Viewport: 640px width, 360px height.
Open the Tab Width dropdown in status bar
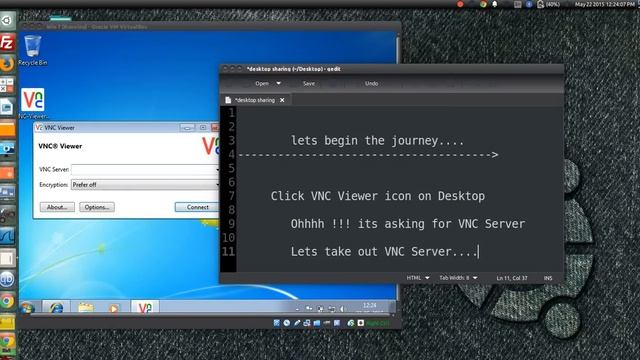click(x=458, y=278)
